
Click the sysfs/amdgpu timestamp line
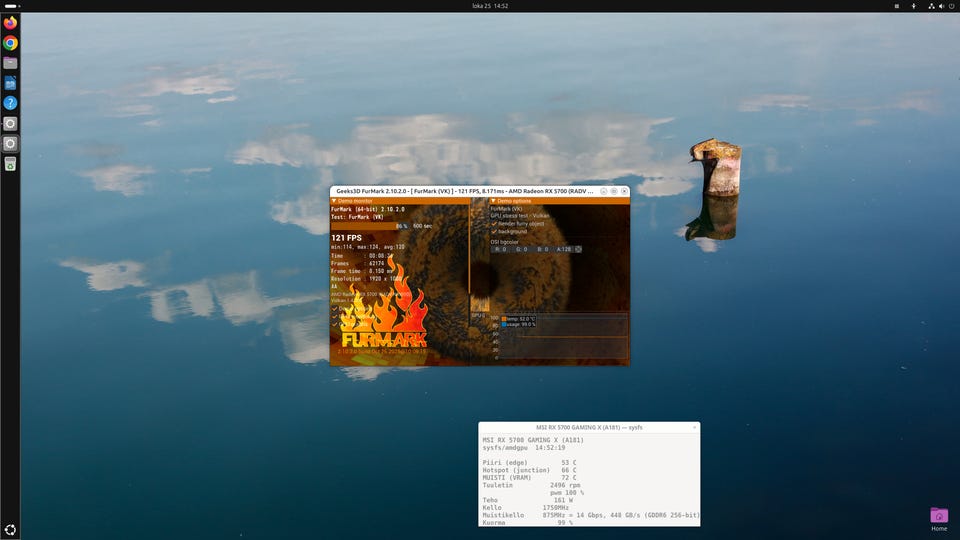(523, 448)
